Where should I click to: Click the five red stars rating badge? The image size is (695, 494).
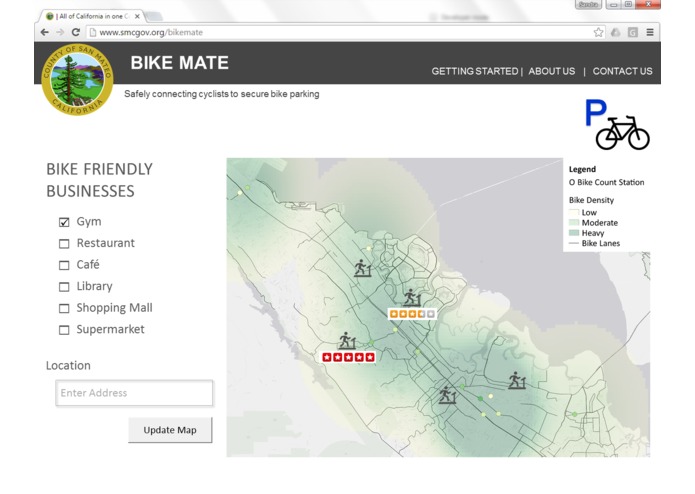tap(348, 357)
